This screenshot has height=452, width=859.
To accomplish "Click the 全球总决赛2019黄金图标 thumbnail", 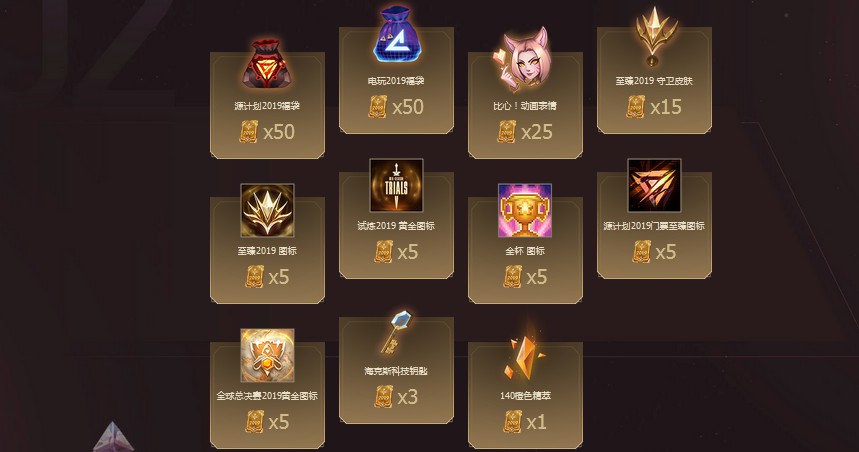I will [267, 356].
